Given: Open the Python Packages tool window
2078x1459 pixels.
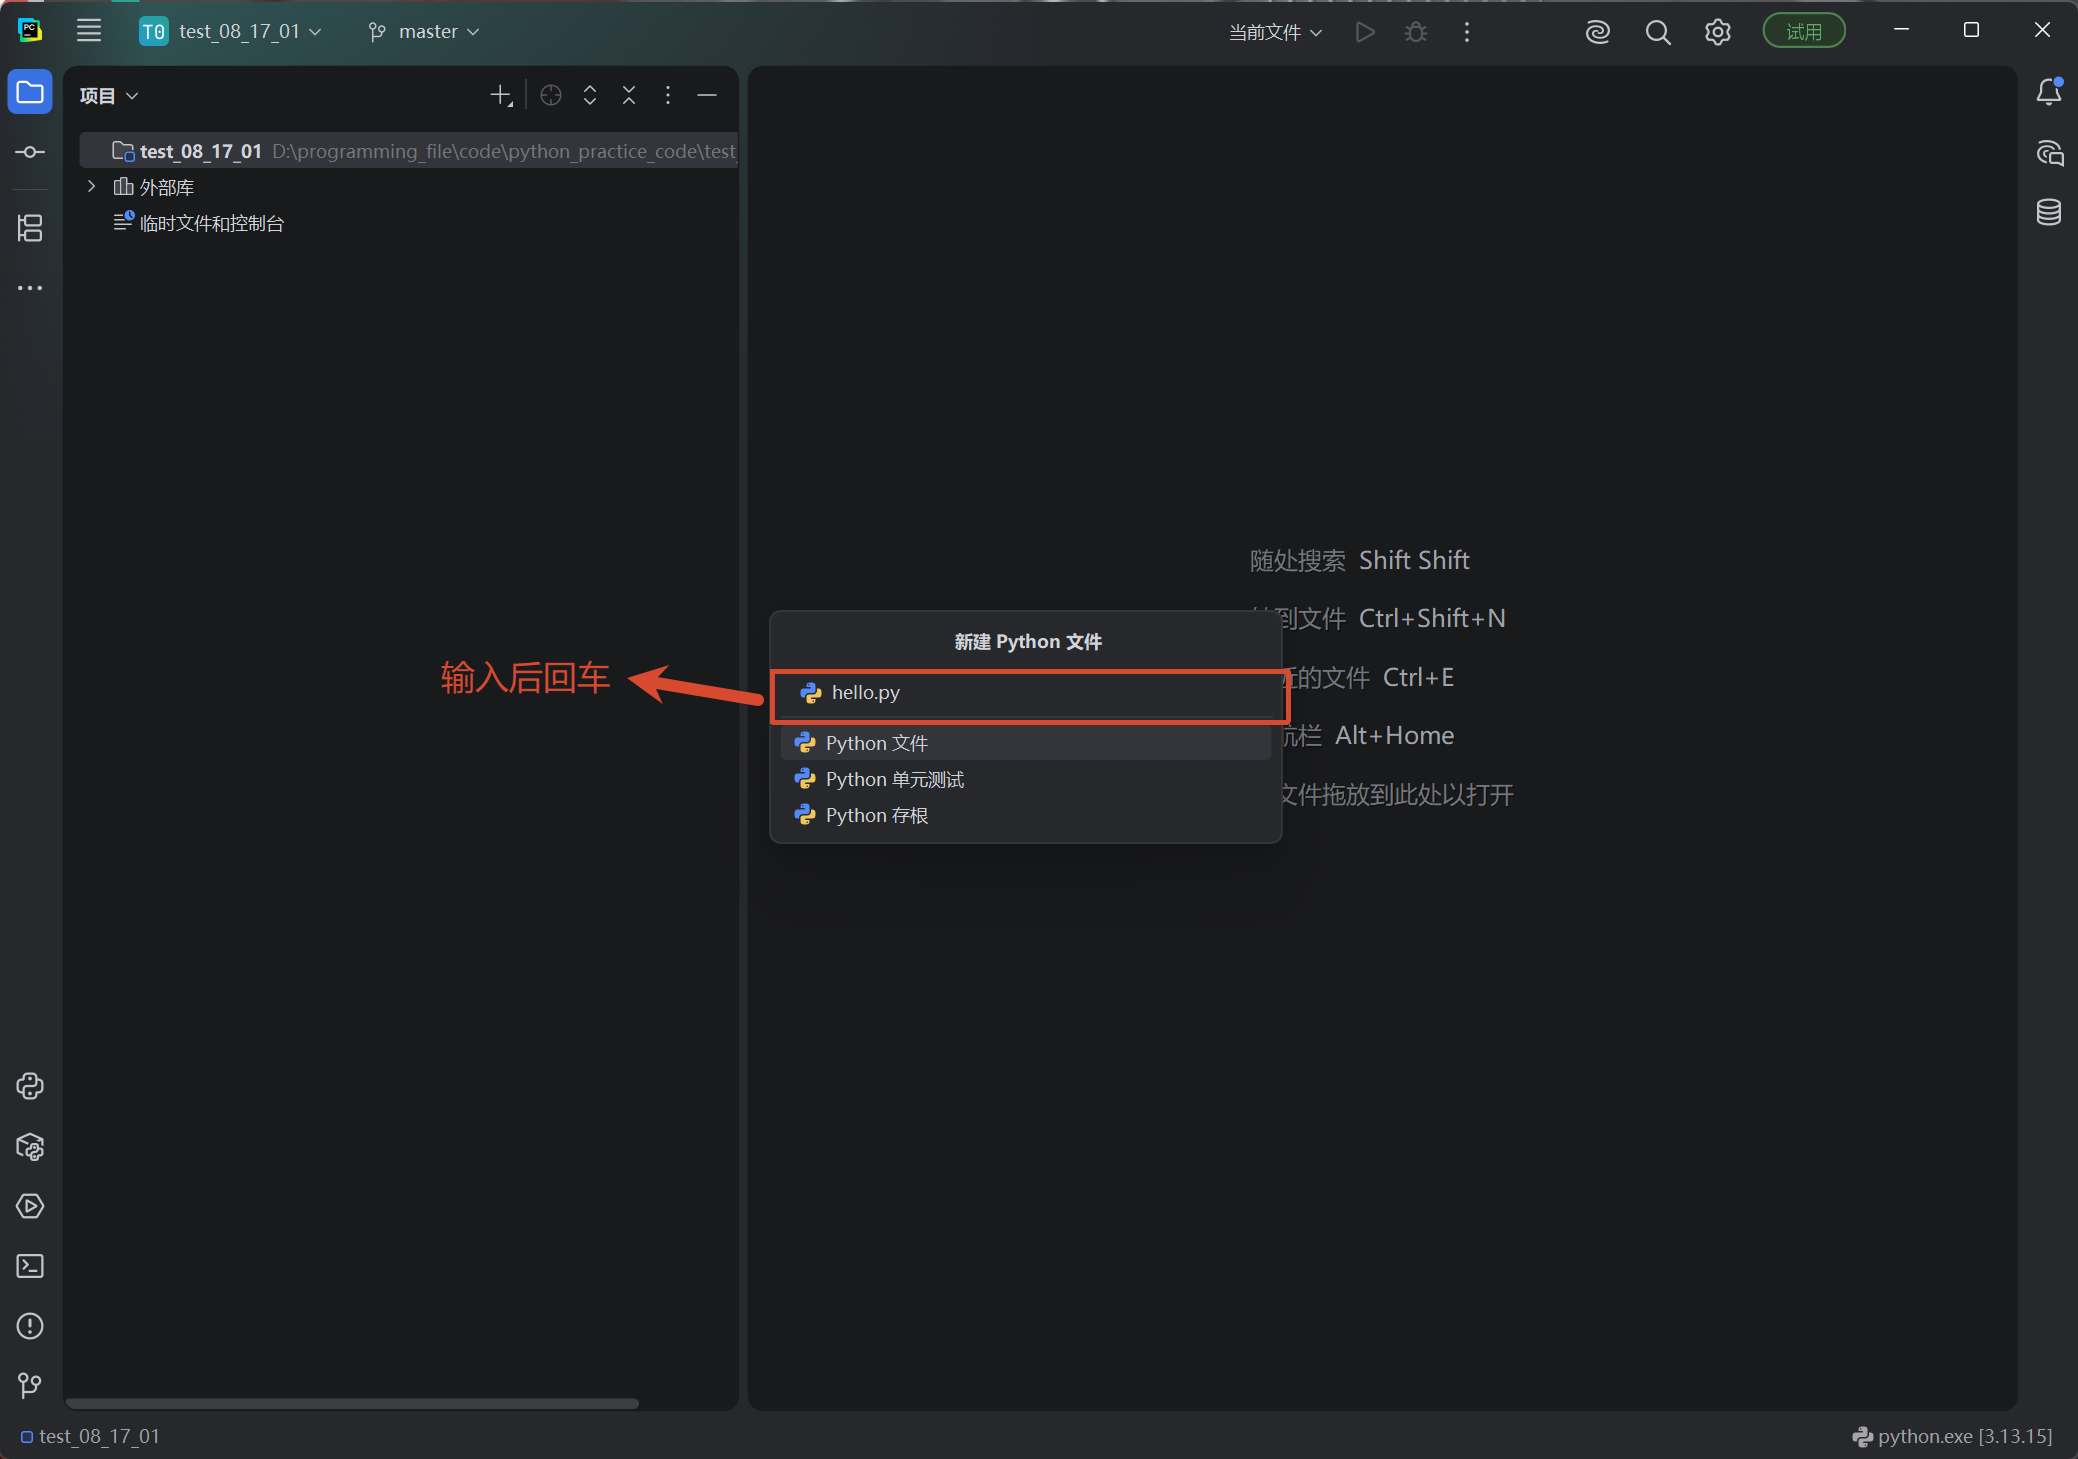Looking at the screenshot, I should pos(30,1146).
